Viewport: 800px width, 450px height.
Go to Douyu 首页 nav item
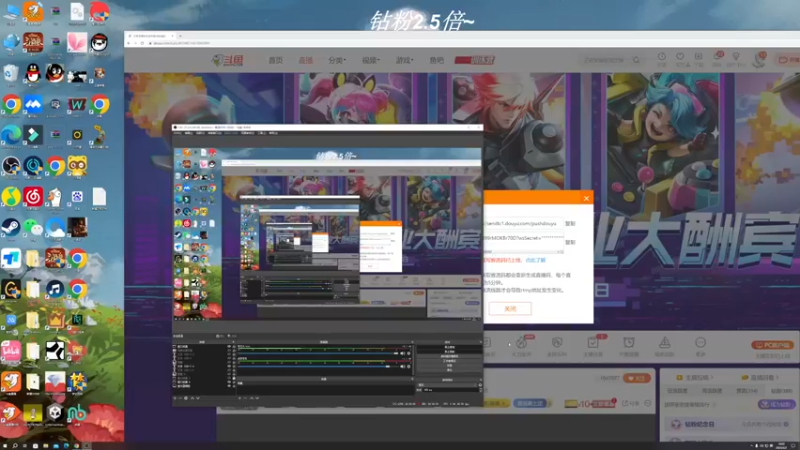point(276,60)
